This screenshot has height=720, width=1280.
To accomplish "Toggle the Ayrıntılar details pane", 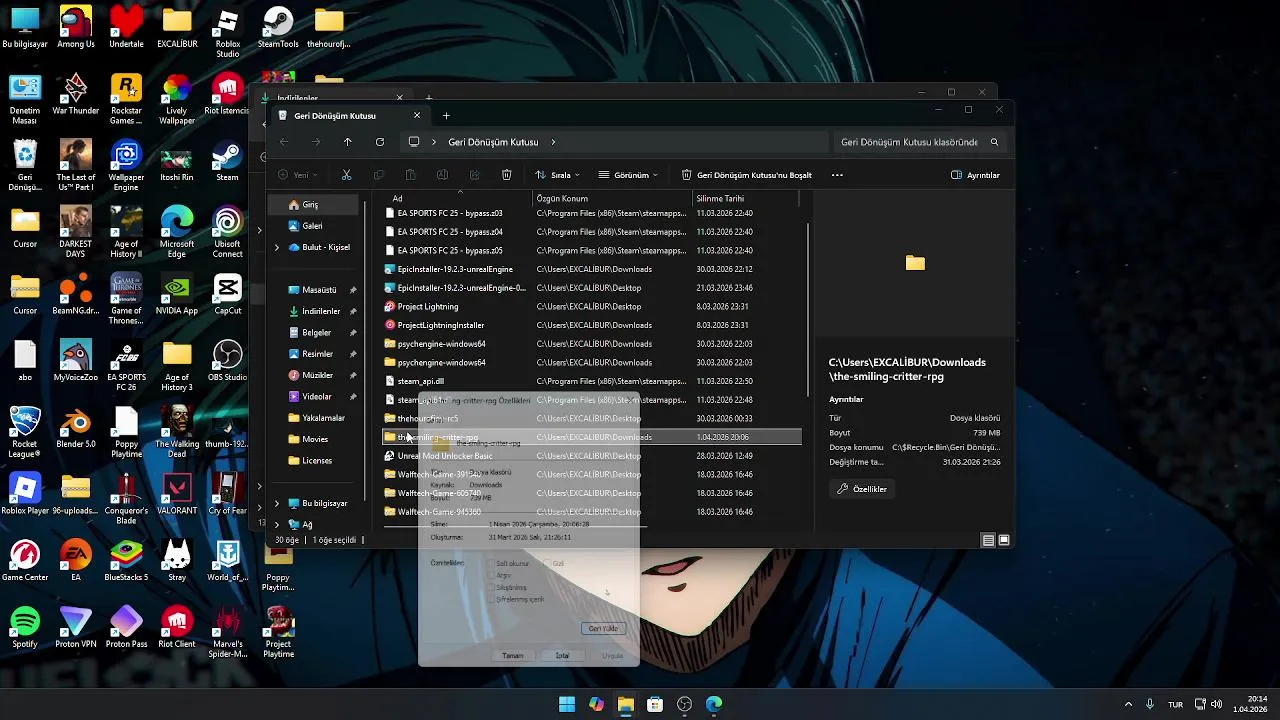I will point(975,175).
